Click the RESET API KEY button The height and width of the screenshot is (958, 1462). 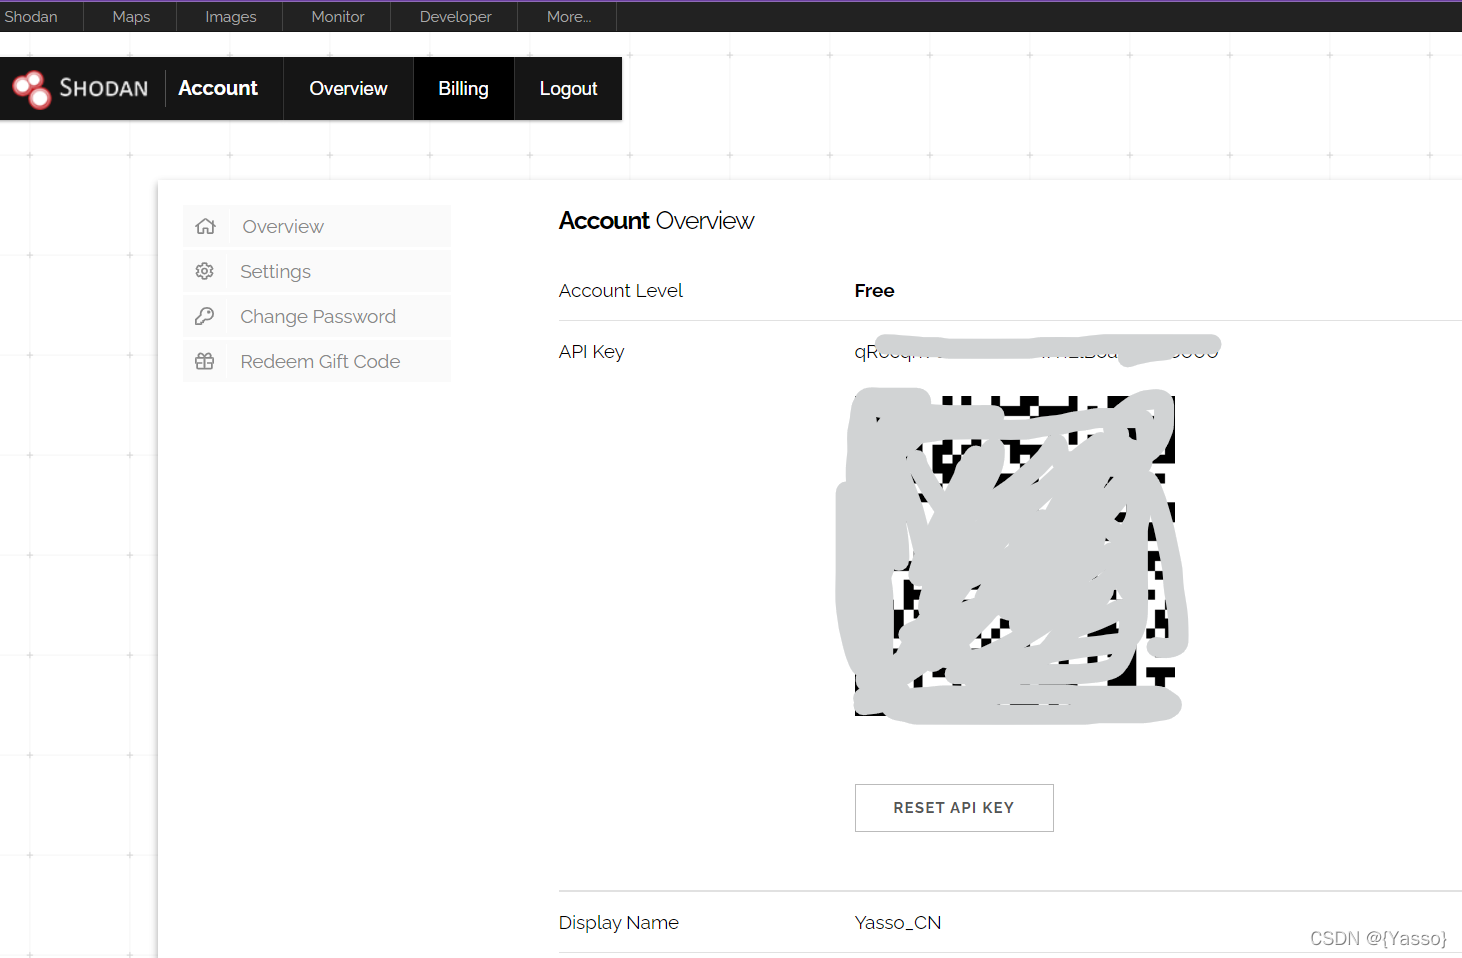point(954,808)
